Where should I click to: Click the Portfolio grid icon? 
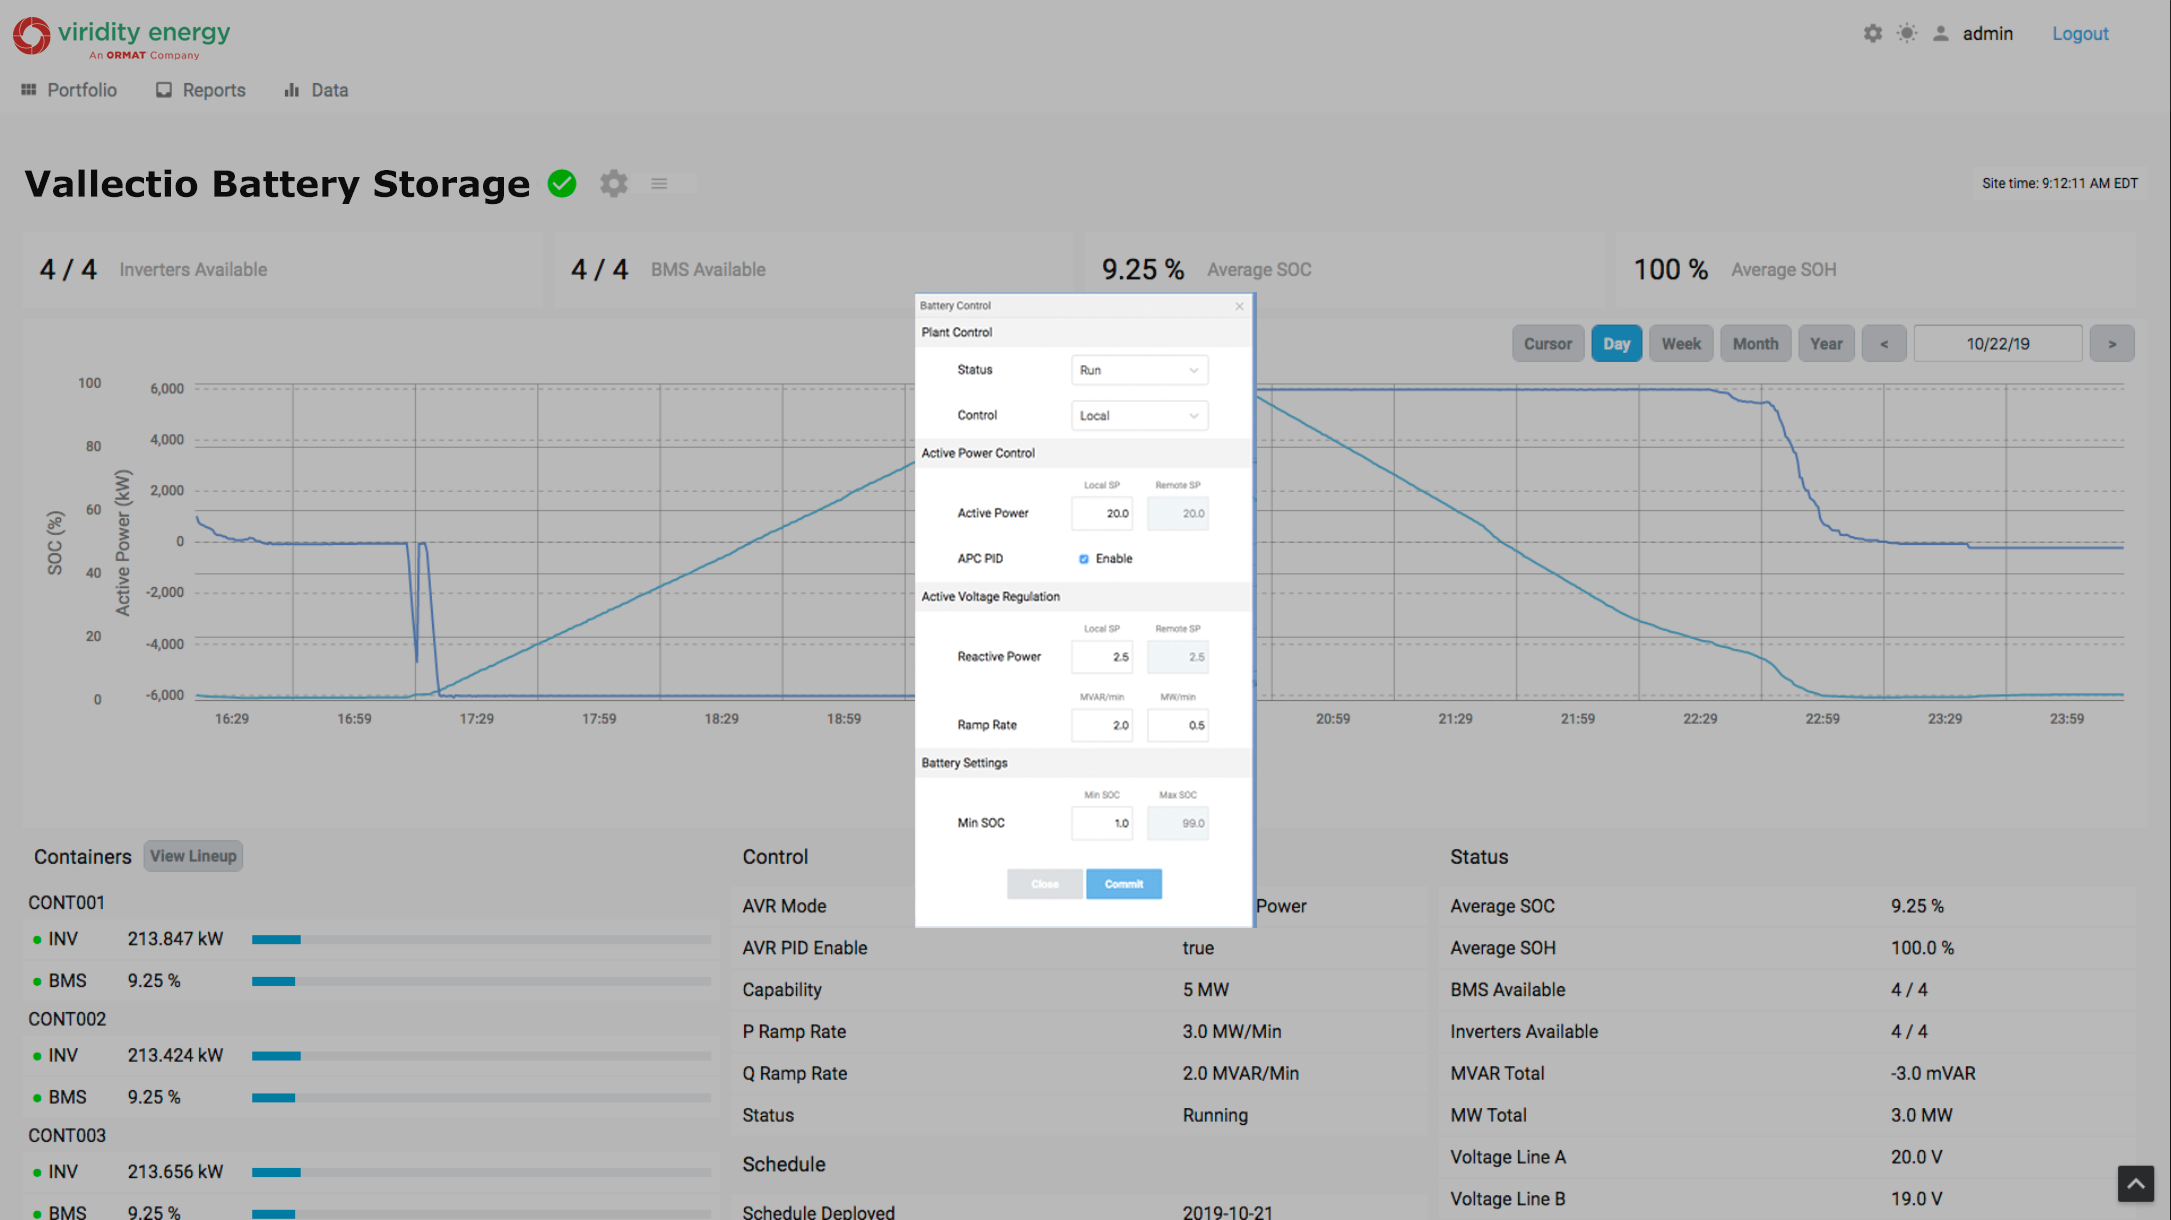(29, 90)
